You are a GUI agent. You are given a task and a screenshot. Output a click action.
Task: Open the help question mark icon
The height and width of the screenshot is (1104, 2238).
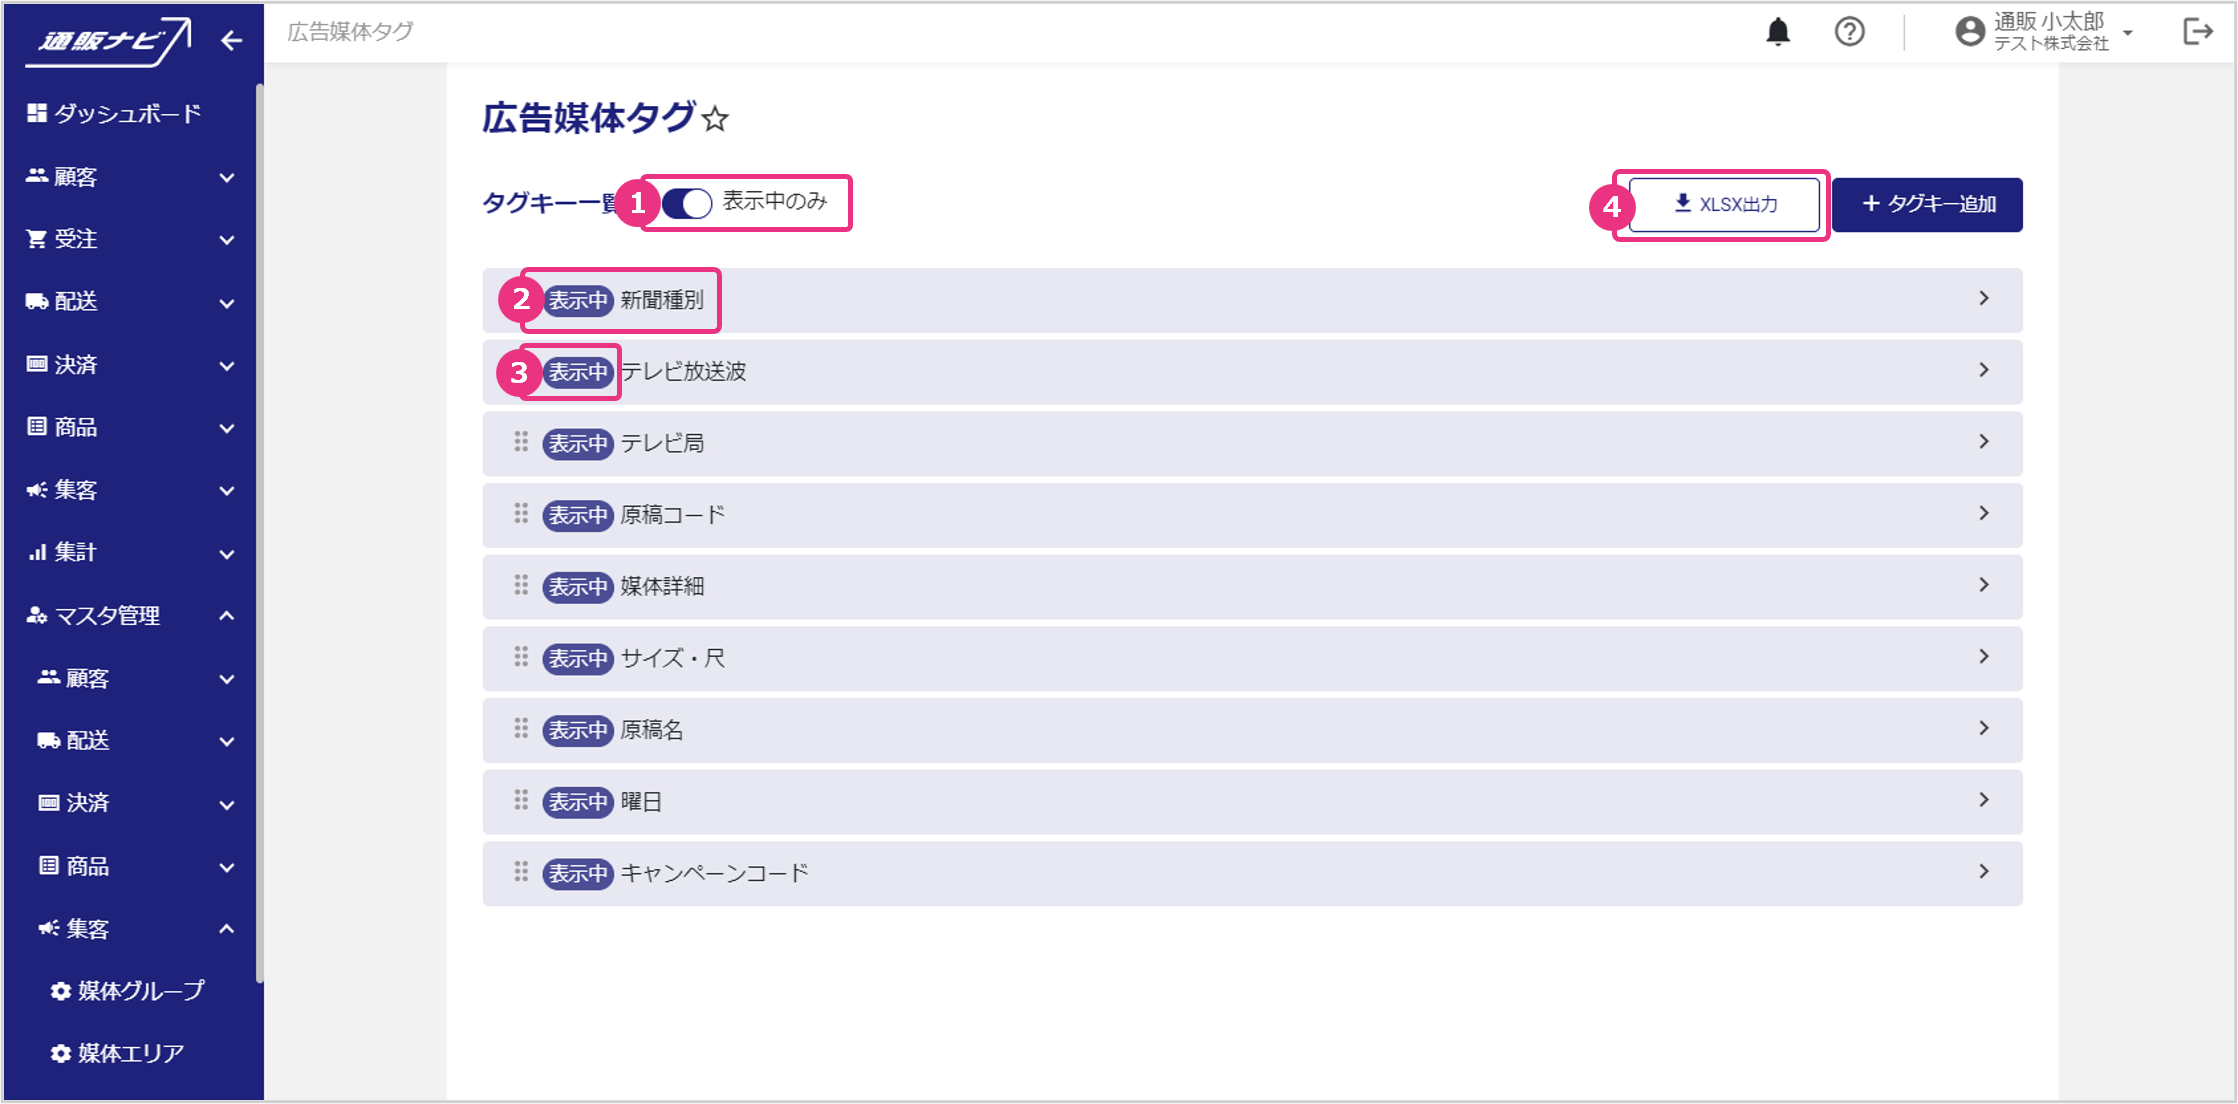[1849, 32]
